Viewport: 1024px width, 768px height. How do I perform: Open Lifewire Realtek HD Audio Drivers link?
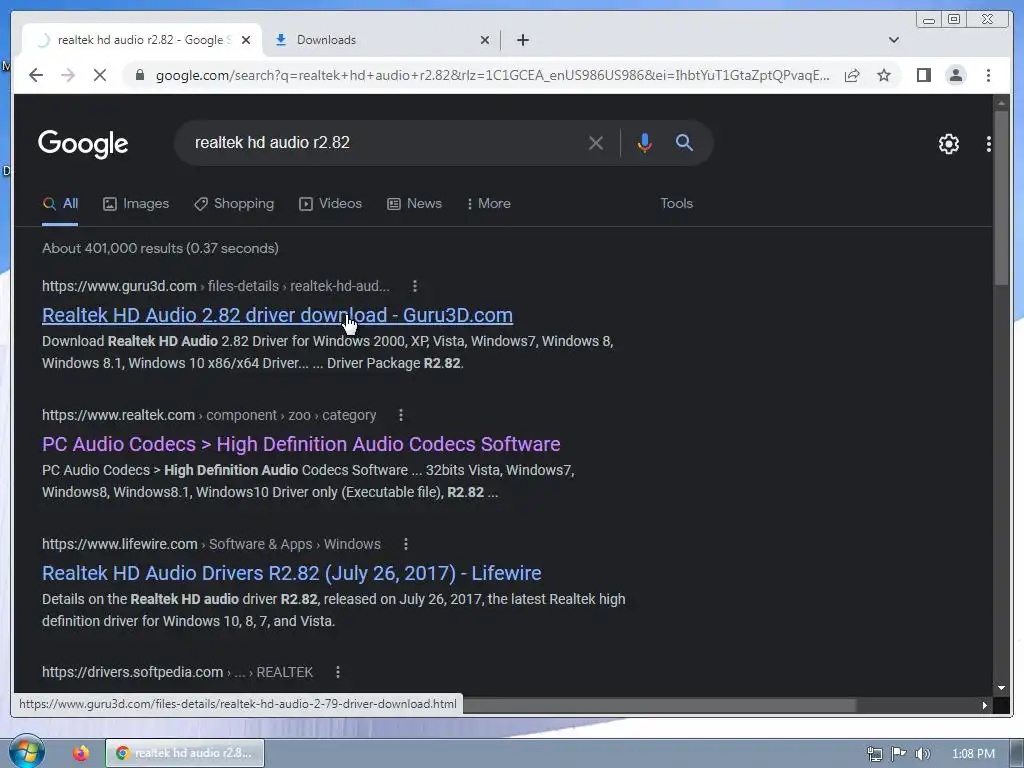291,573
